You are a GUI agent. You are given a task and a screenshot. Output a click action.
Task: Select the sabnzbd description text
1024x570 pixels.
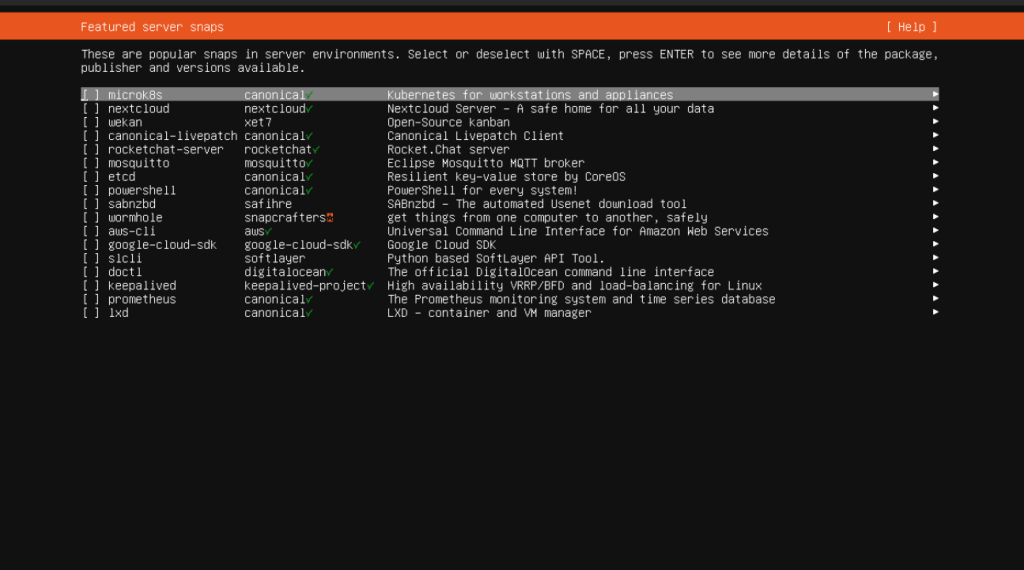tap(537, 204)
